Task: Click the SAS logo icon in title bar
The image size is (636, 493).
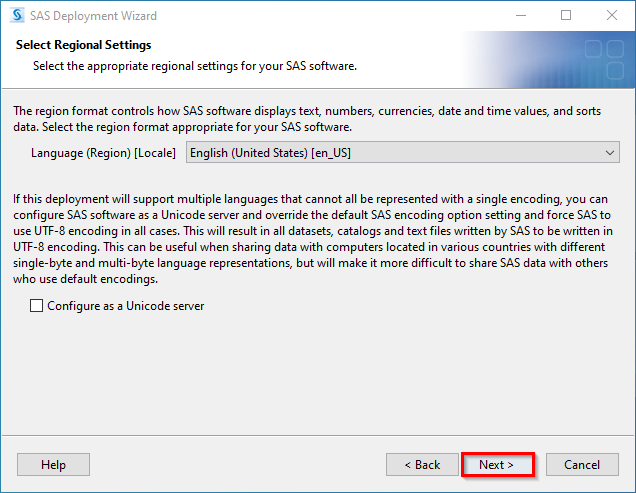Action: 17,15
